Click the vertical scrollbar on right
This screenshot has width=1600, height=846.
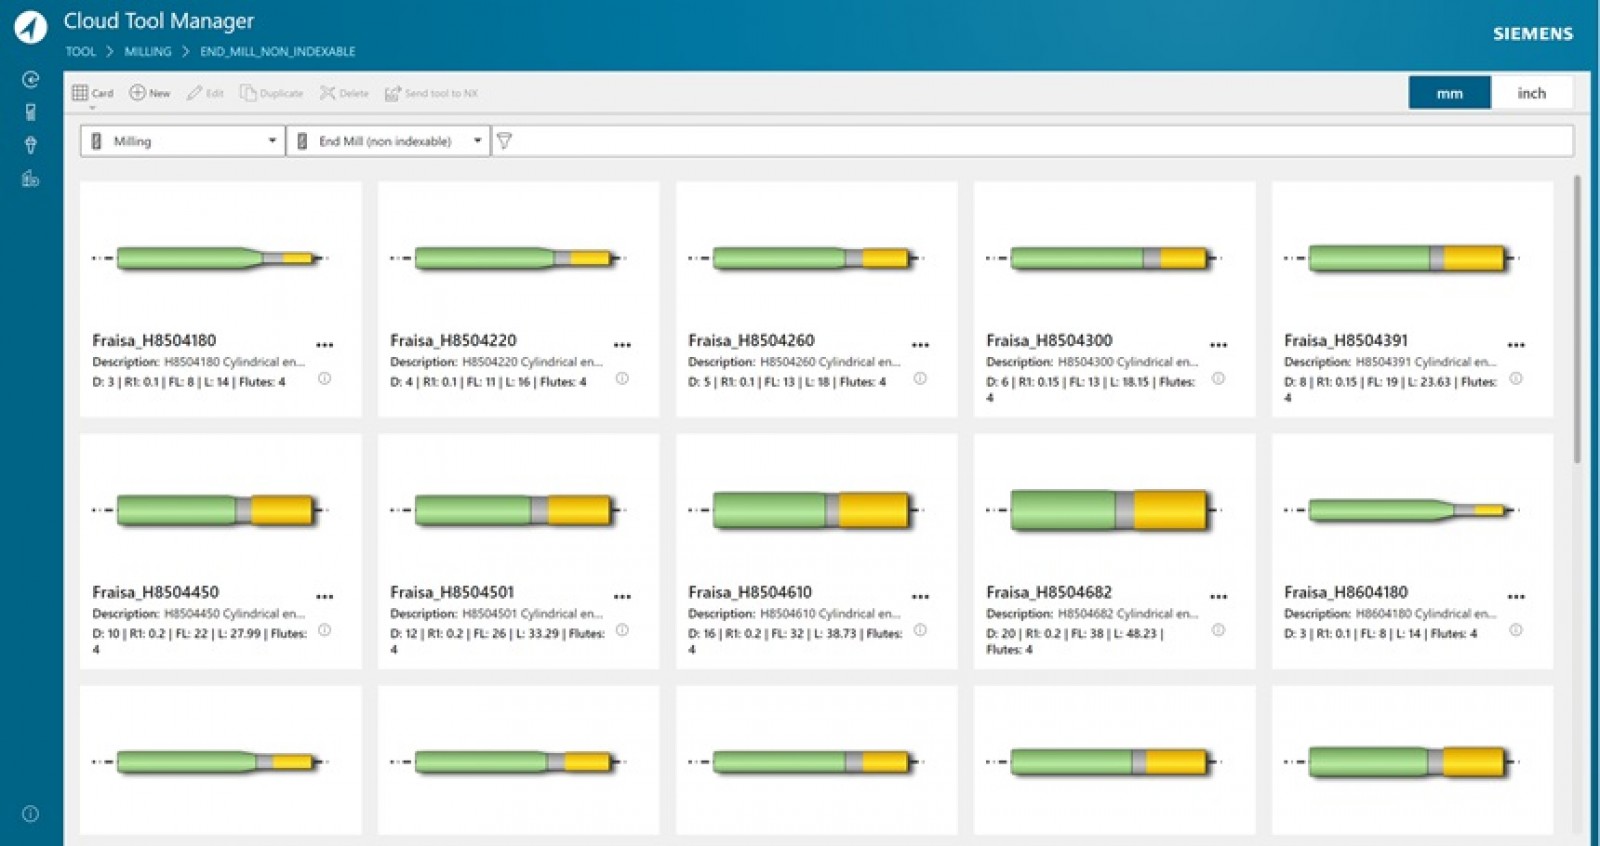[1577, 320]
